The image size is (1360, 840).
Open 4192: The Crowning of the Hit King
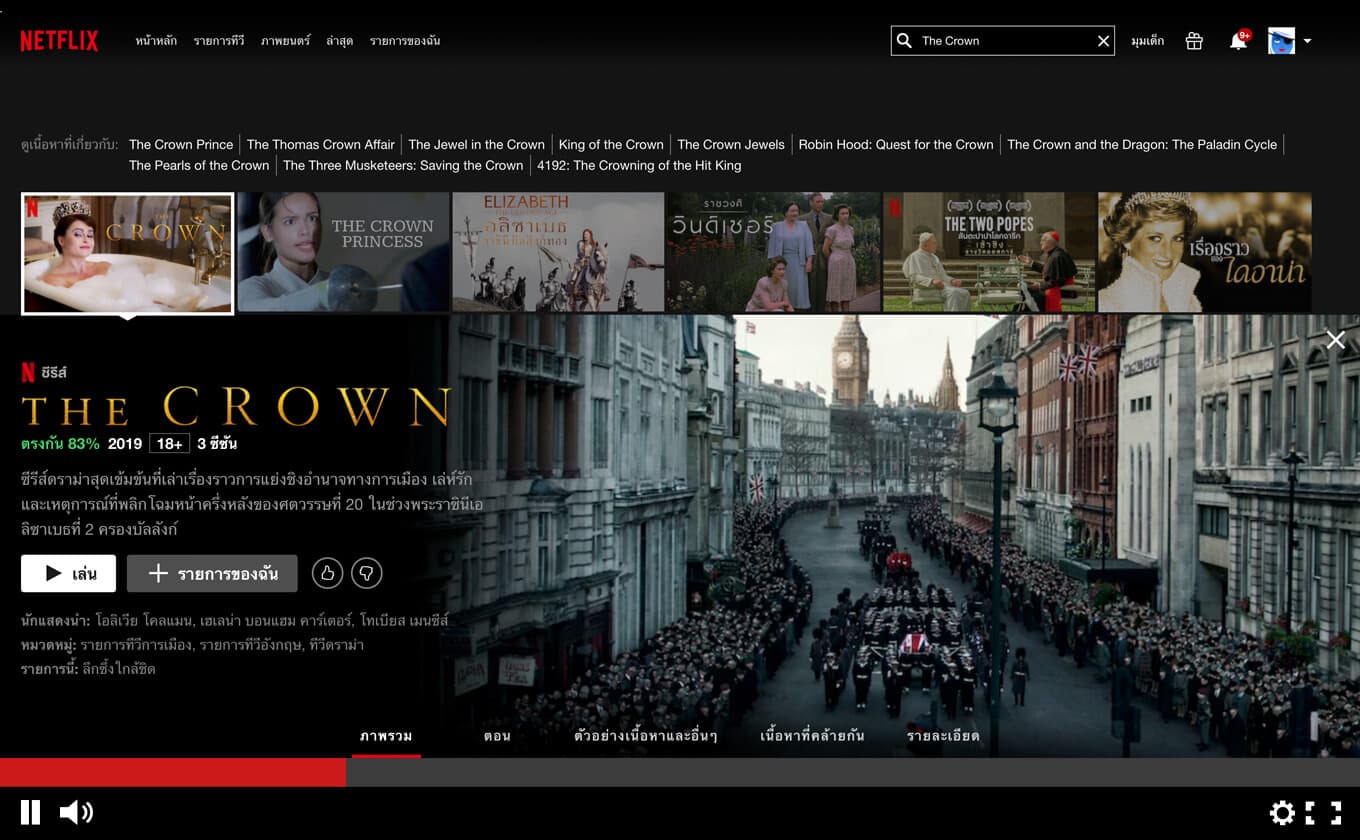pos(639,165)
